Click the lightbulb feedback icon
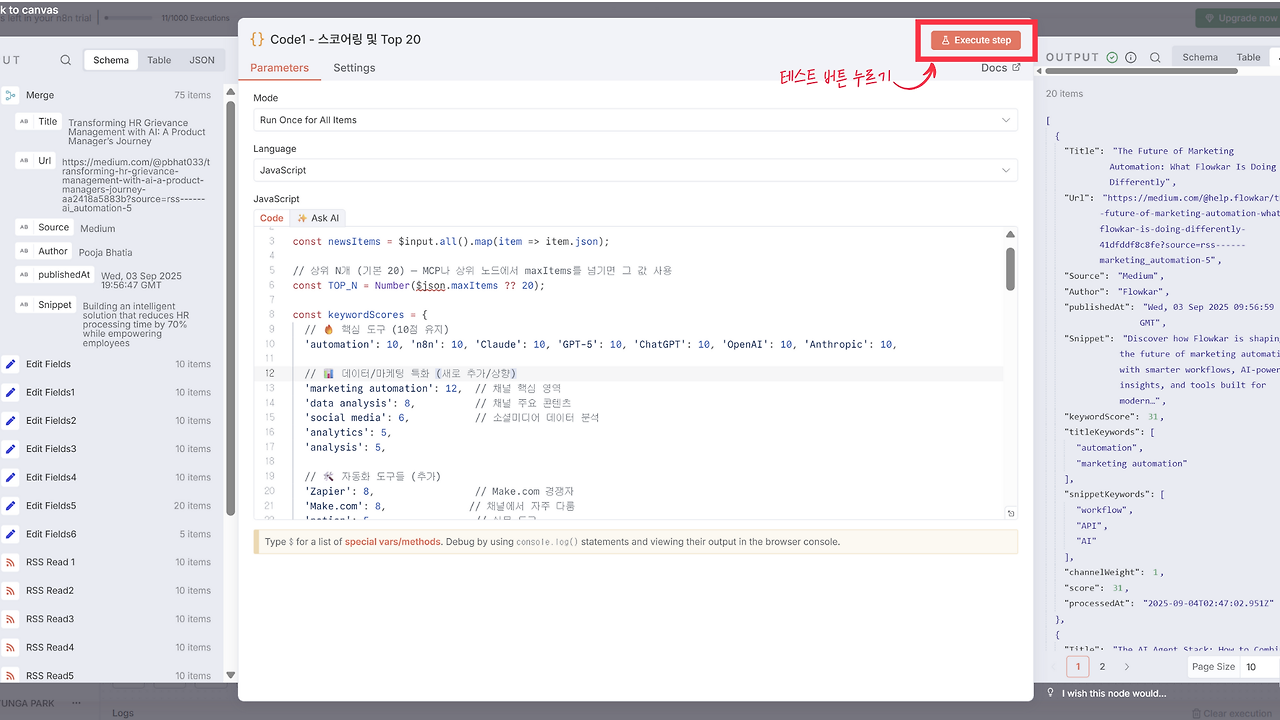1280x720 pixels. point(1050,693)
